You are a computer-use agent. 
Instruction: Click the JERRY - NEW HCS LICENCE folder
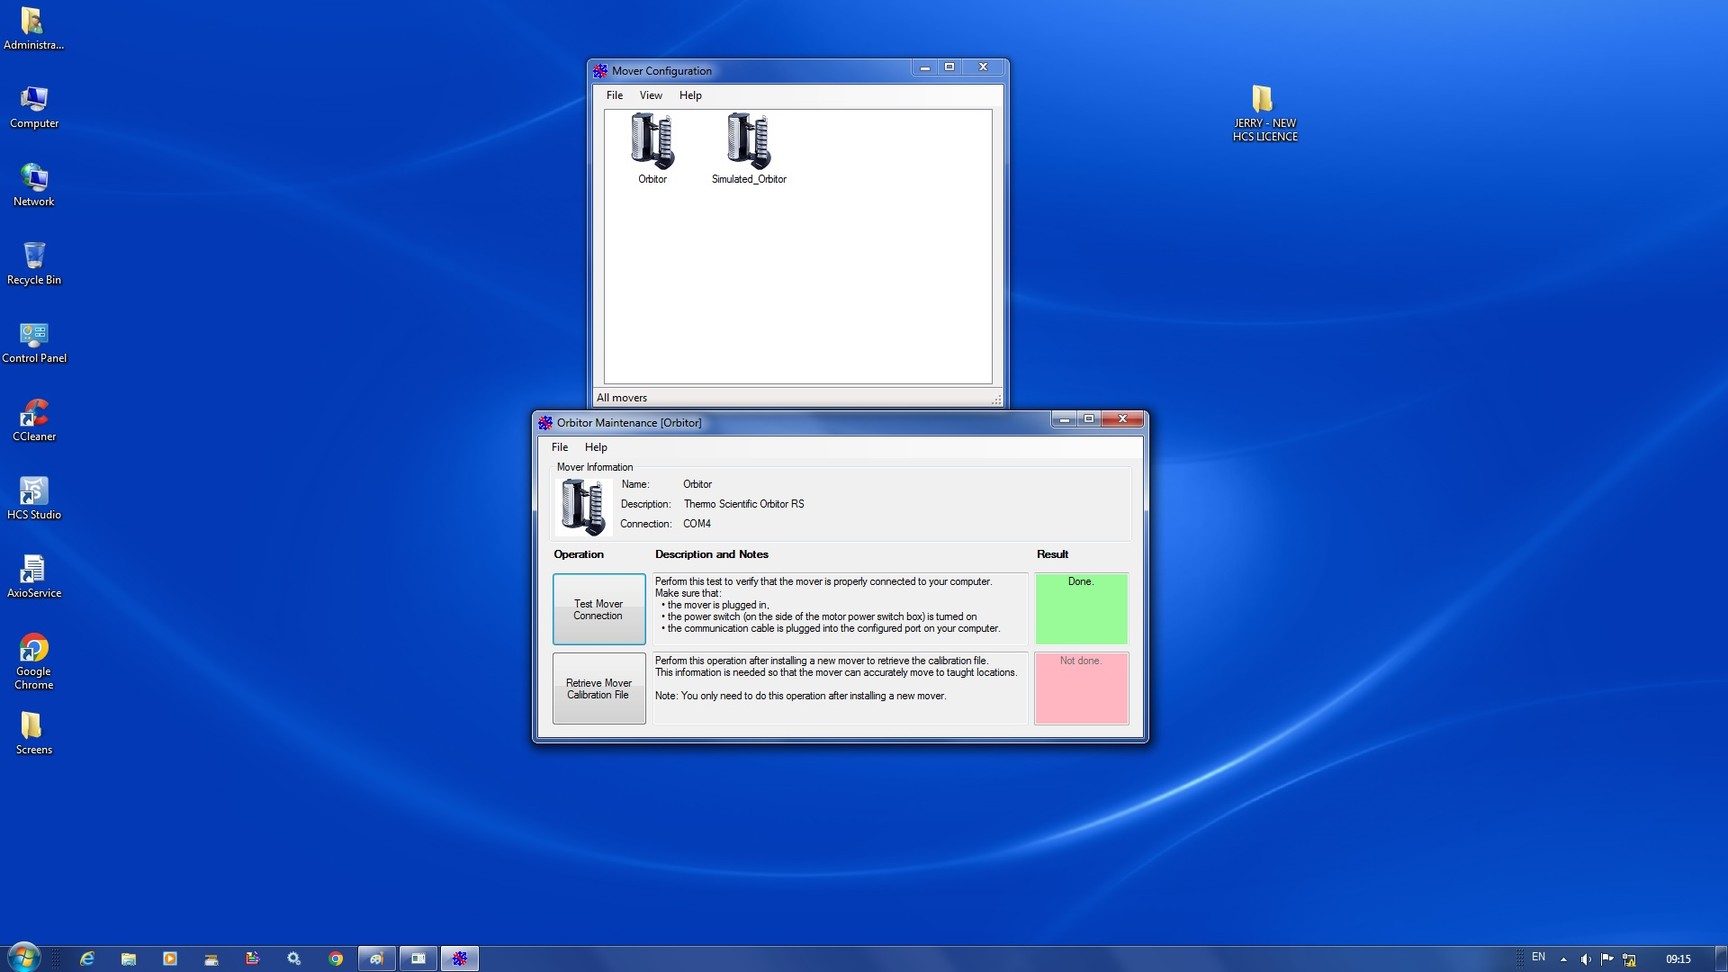1263,108
